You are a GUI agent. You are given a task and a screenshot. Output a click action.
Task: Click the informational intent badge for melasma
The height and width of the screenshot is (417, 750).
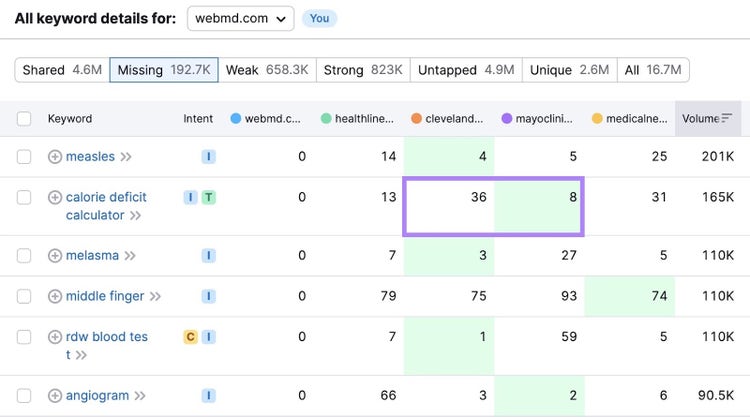pos(209,255)
